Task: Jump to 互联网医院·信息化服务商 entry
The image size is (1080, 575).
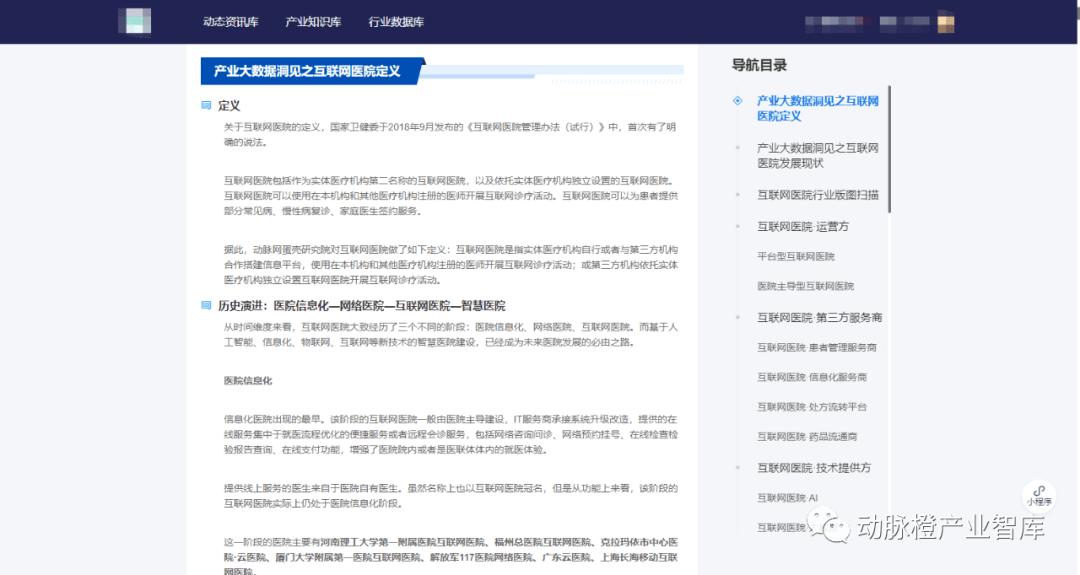Action: click(x=812, y=377)
